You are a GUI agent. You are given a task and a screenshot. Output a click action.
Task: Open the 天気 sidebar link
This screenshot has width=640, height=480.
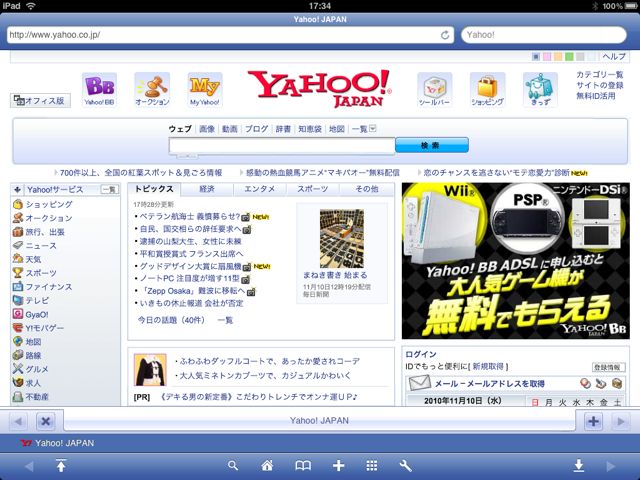(x=33, y=259)
